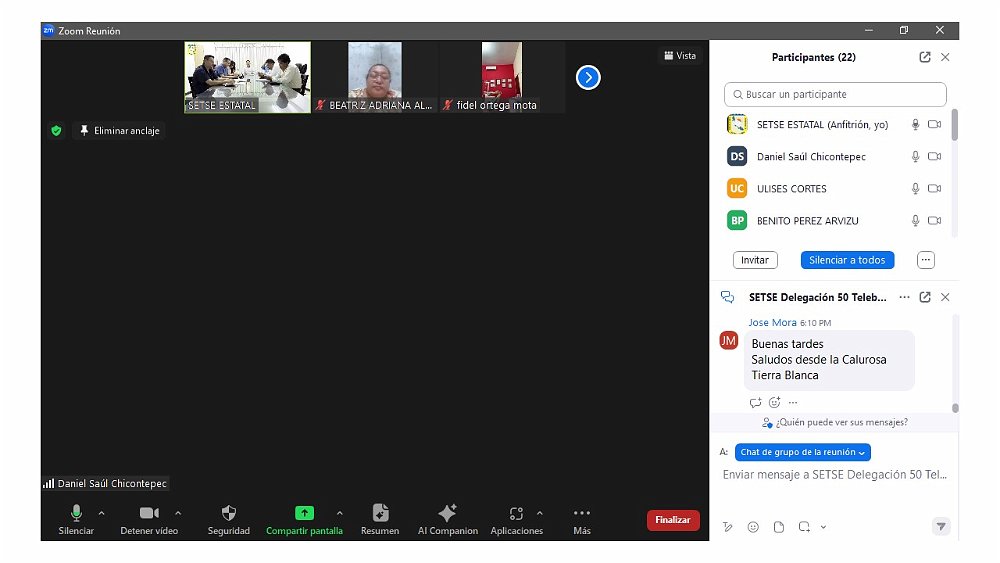Pop out the Participantes panel

[x=925, y=58]
